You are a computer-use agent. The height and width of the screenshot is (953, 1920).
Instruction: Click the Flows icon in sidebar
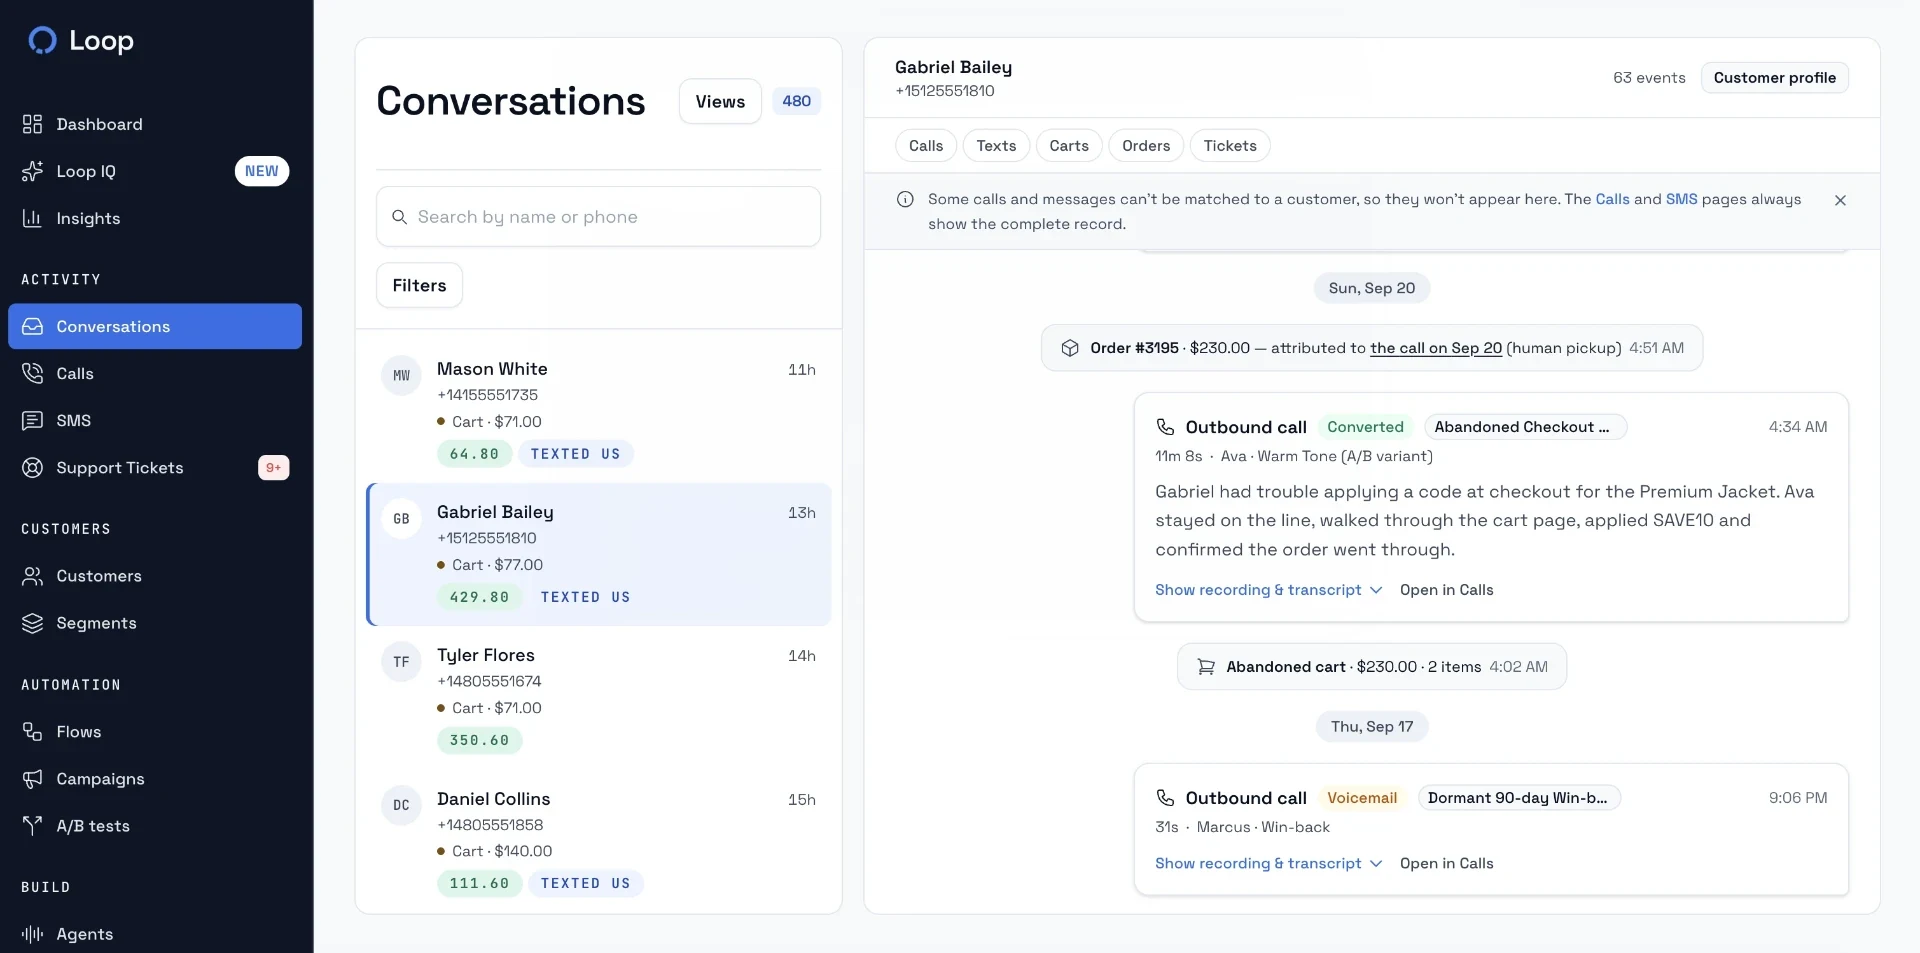(x=32, y=732)
